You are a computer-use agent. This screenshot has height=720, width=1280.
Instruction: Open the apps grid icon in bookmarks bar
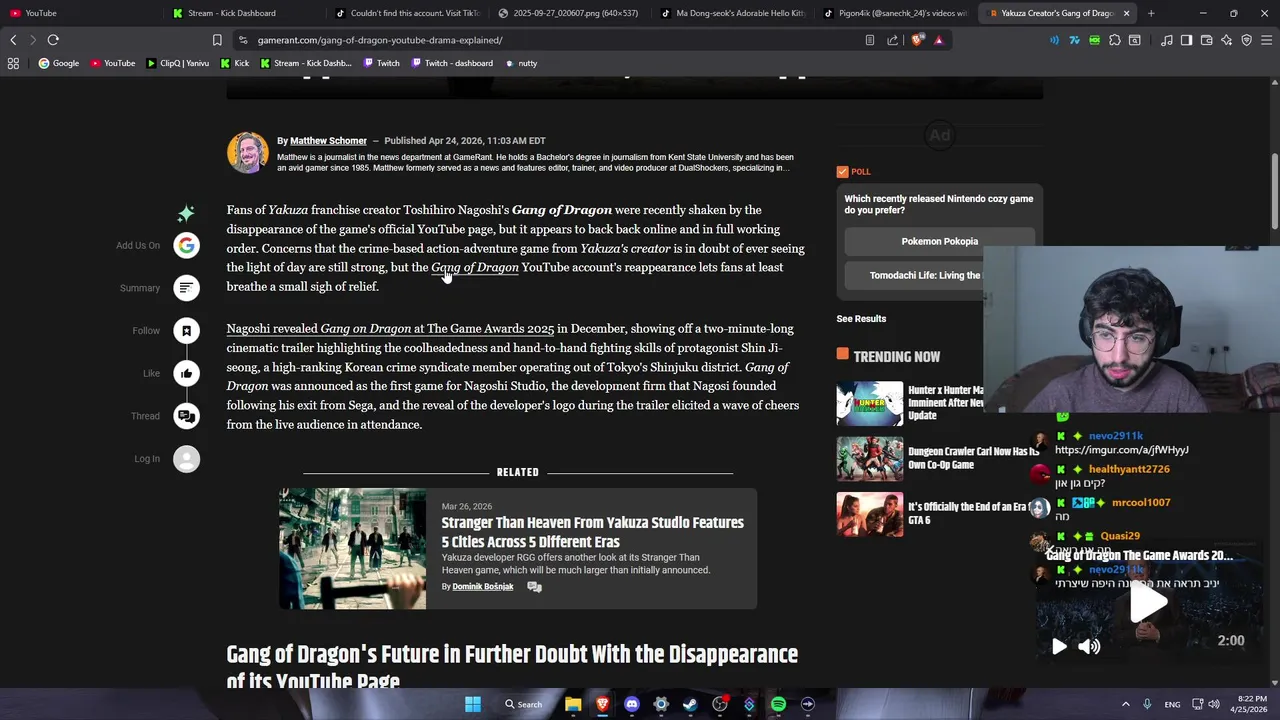point(13,63)
